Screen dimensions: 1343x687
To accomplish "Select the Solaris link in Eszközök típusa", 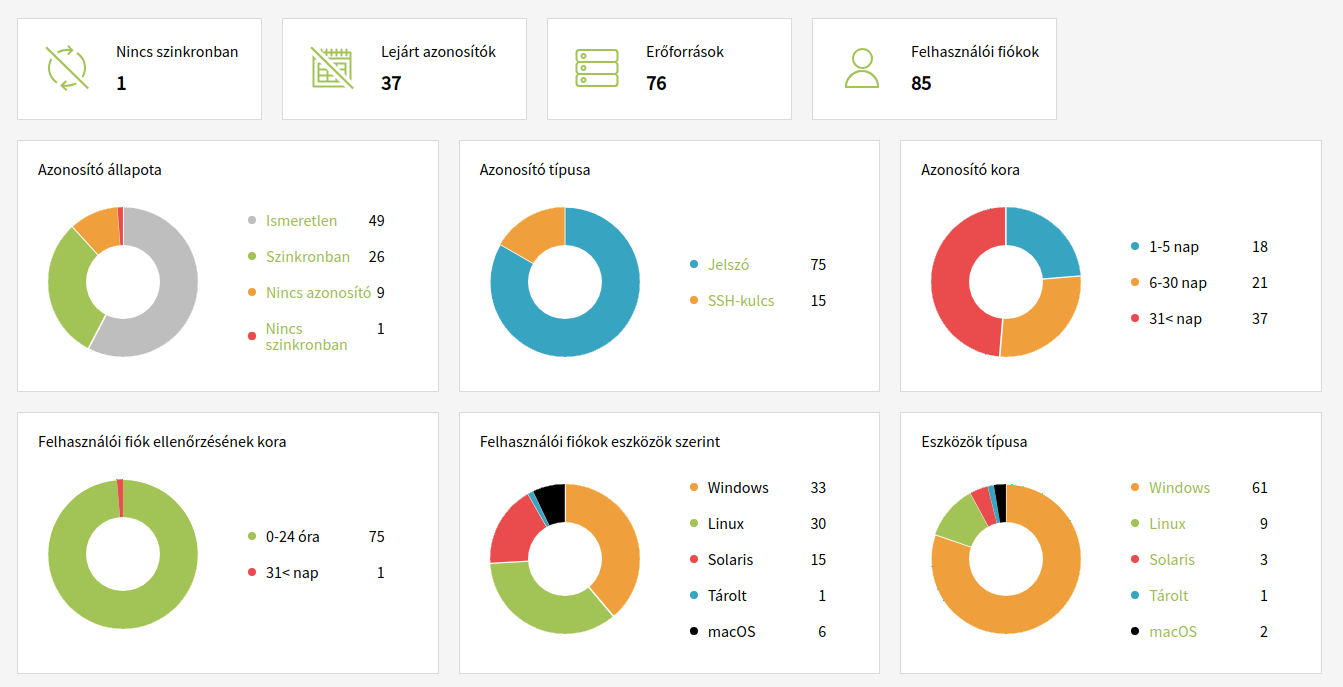I will [1171, 560].
